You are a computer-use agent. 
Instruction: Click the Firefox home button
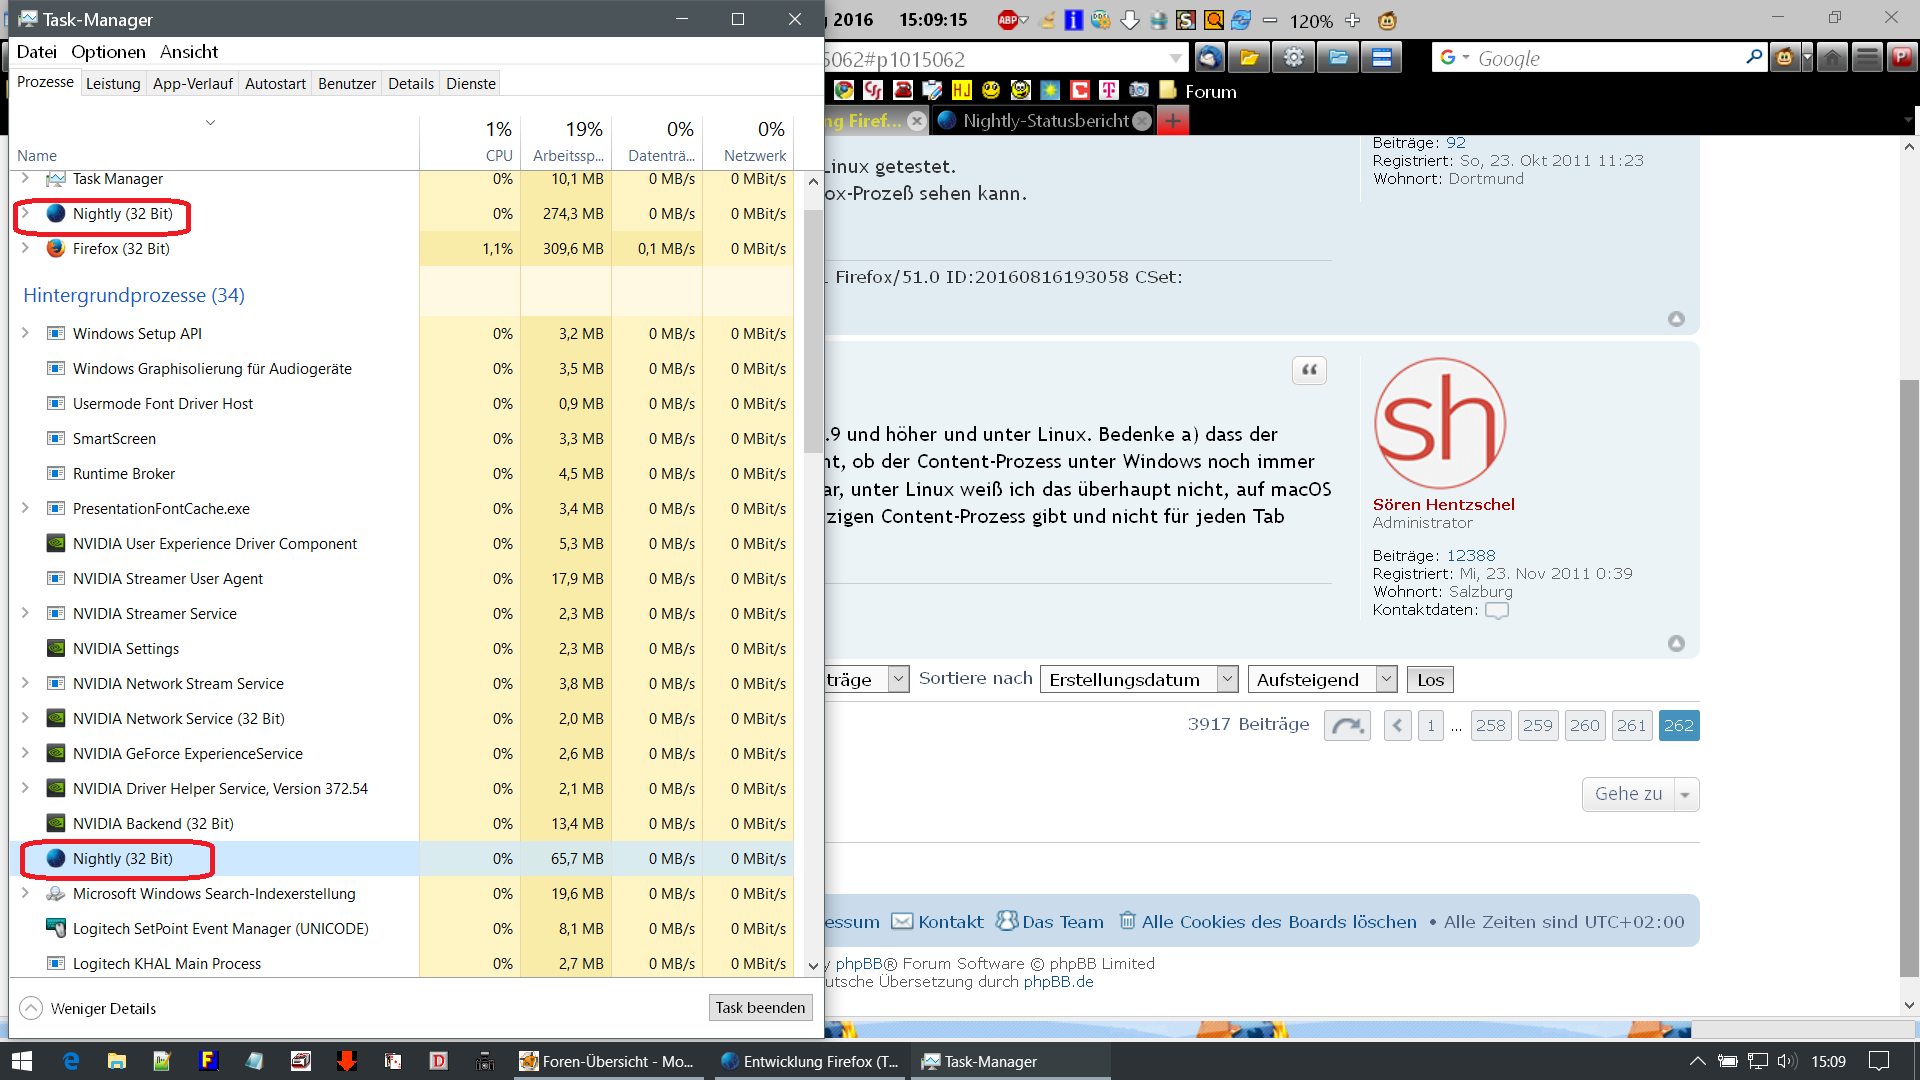click(x=1832, y=58)
